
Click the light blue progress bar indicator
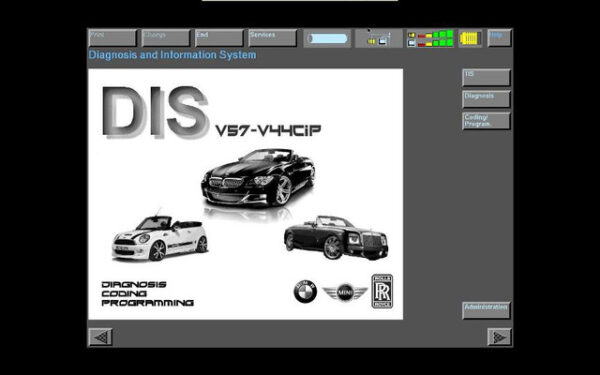tap(328, 39)
